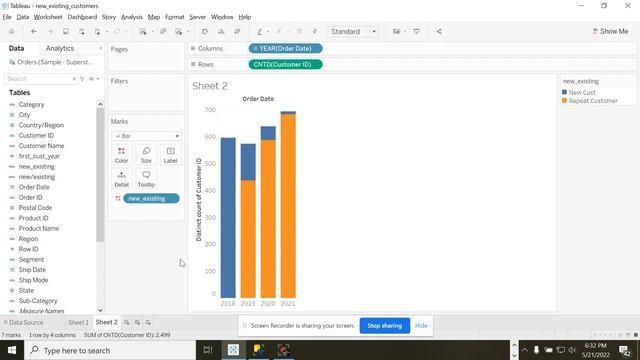This screenshot has height=360, width=640.
Task: Click the New Cust blue legend swatch
Action: tap(564, 92)
